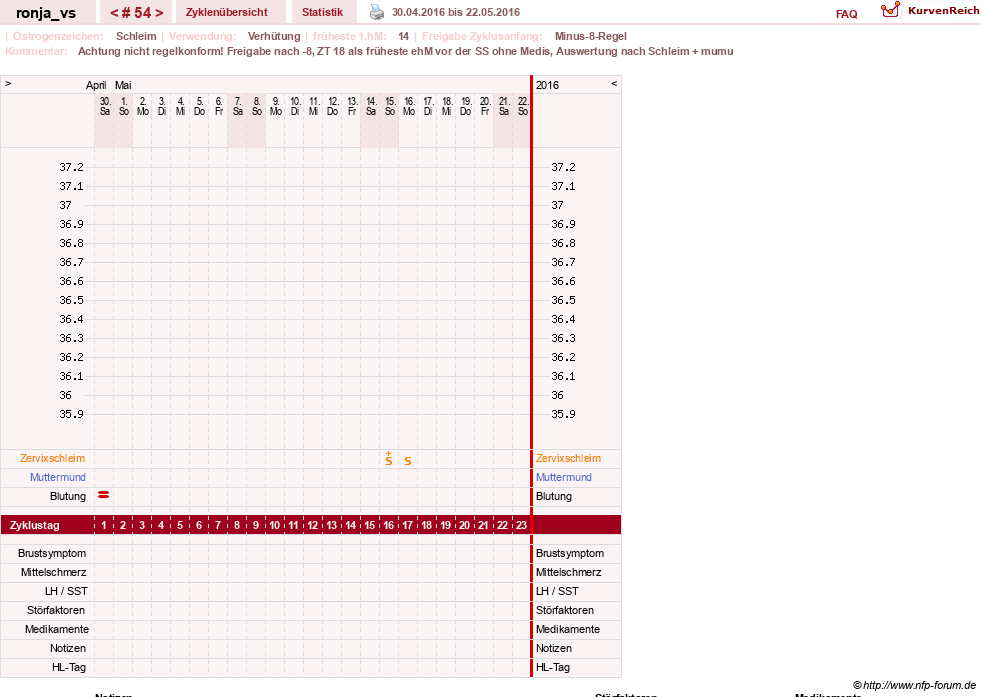Go to next cycle arrow beside #54

tap(159, 13)
